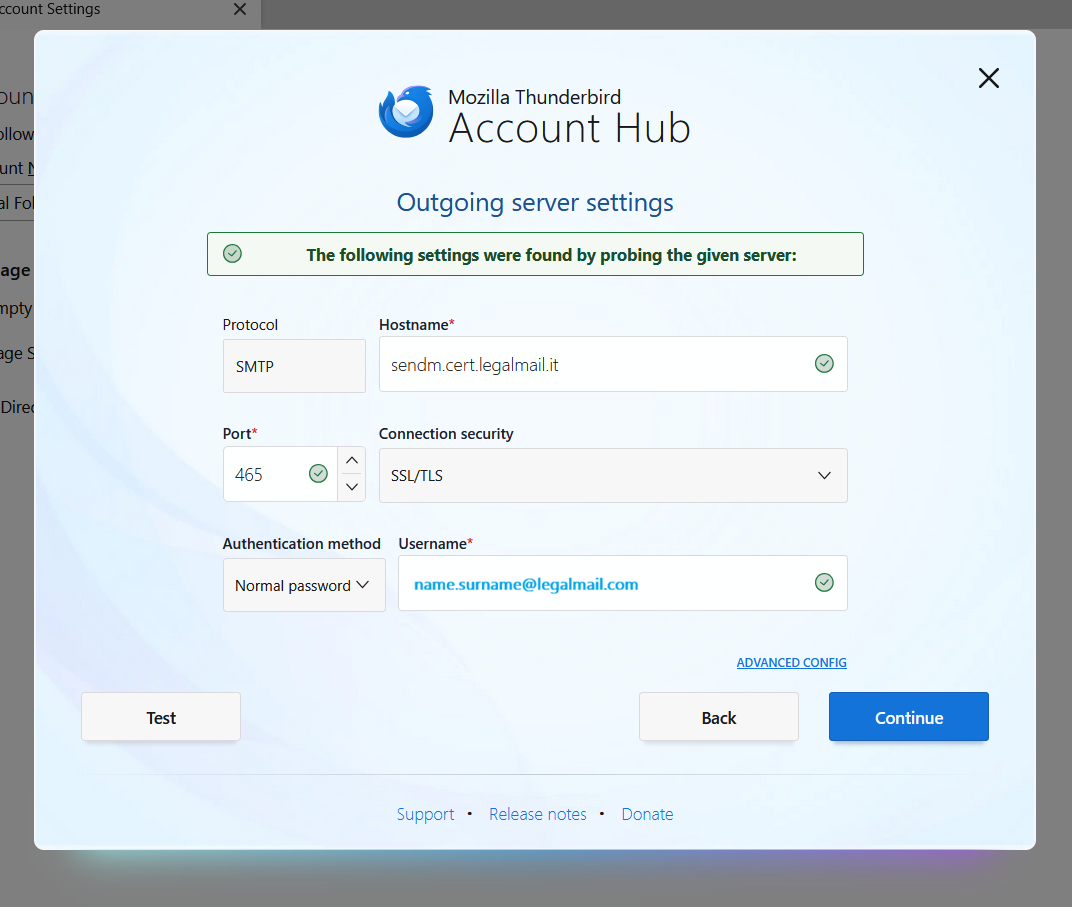The height and width of the screenshot is (907, 1072).
Task: Click the blue Continue button
Action: coord(908,717)
